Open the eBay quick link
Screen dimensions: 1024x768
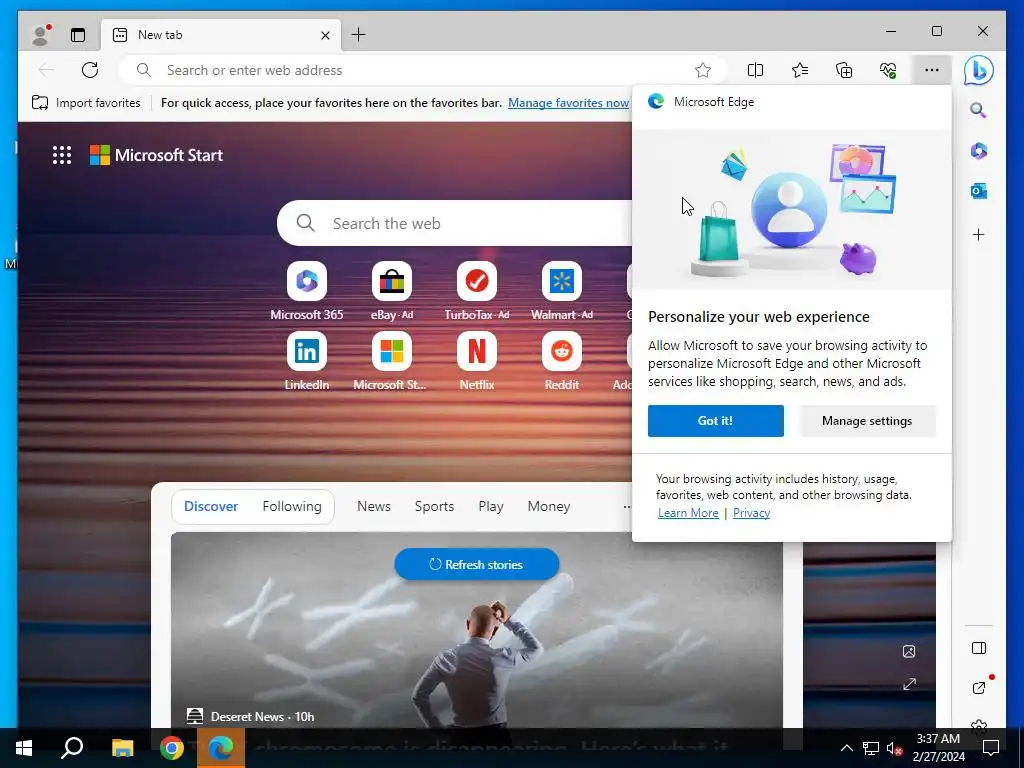[392, 291]
